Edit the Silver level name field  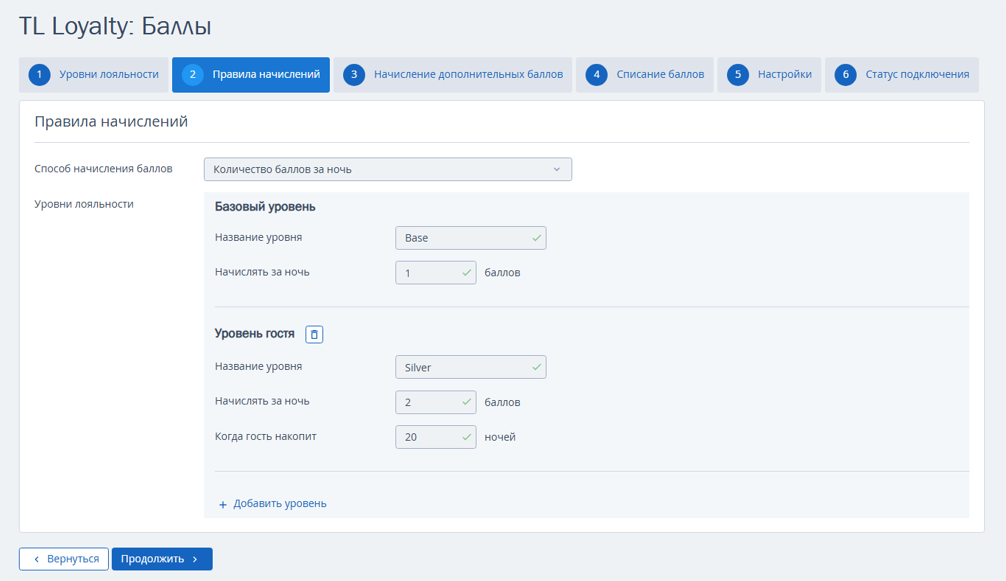(471, 367)
